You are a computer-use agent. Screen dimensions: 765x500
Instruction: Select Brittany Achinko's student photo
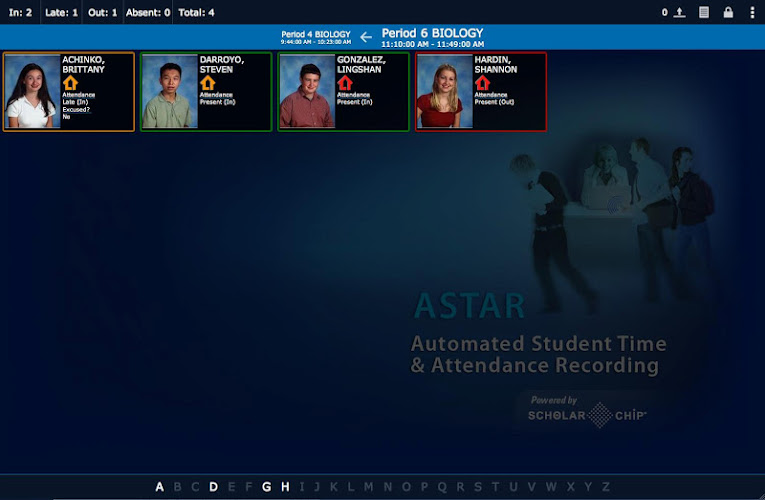[x=33, y=92]
